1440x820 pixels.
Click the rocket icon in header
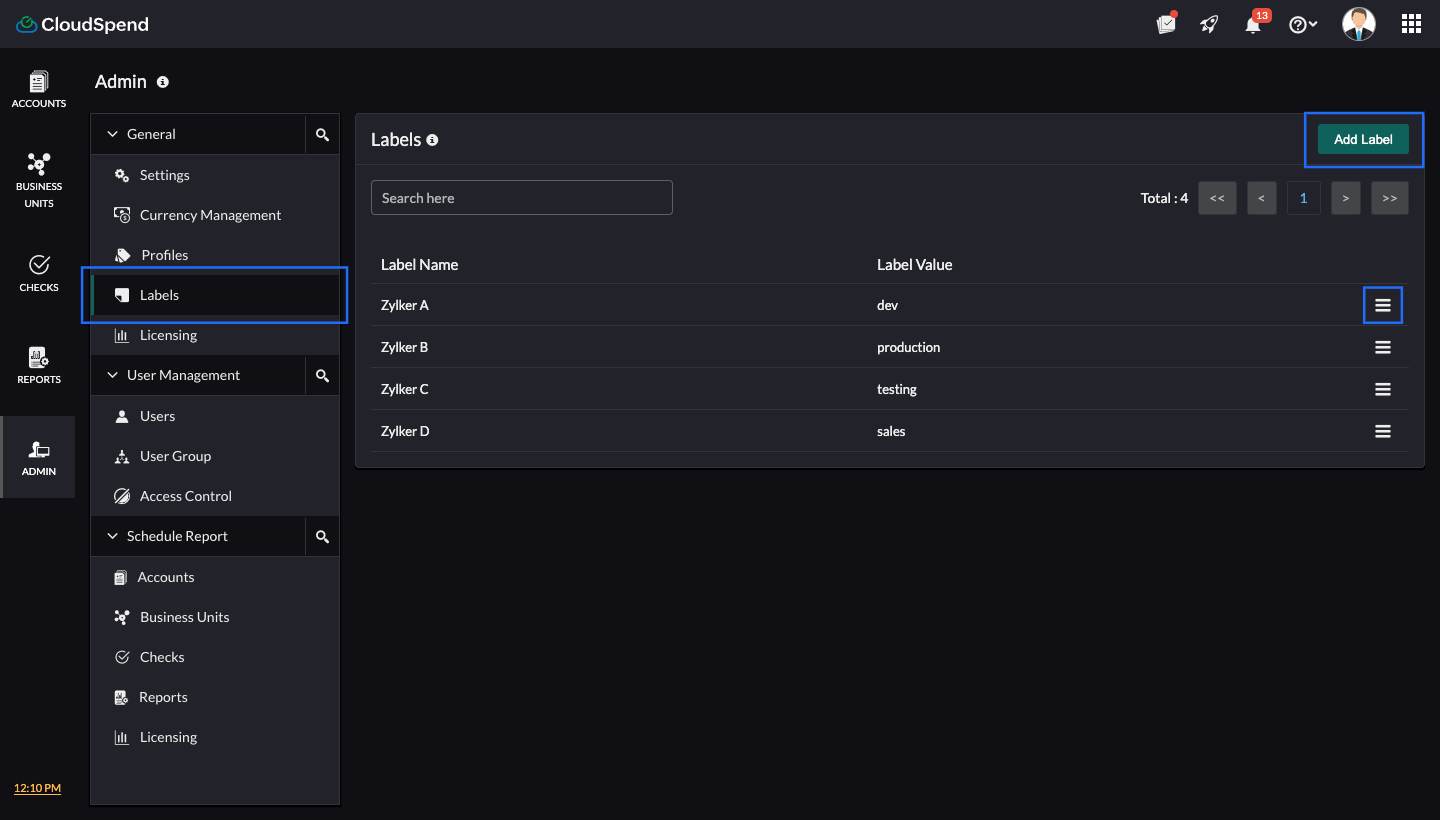coord(1209,25)
